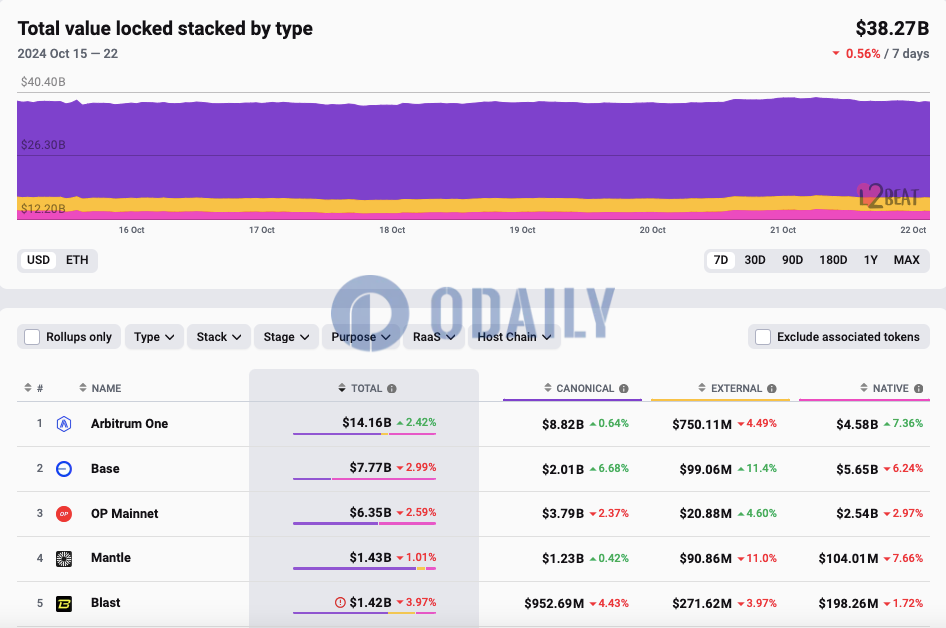Click the info icon beside TOTAL header
Viewport: 946px width, 628px height.
(x=392, y=389)
